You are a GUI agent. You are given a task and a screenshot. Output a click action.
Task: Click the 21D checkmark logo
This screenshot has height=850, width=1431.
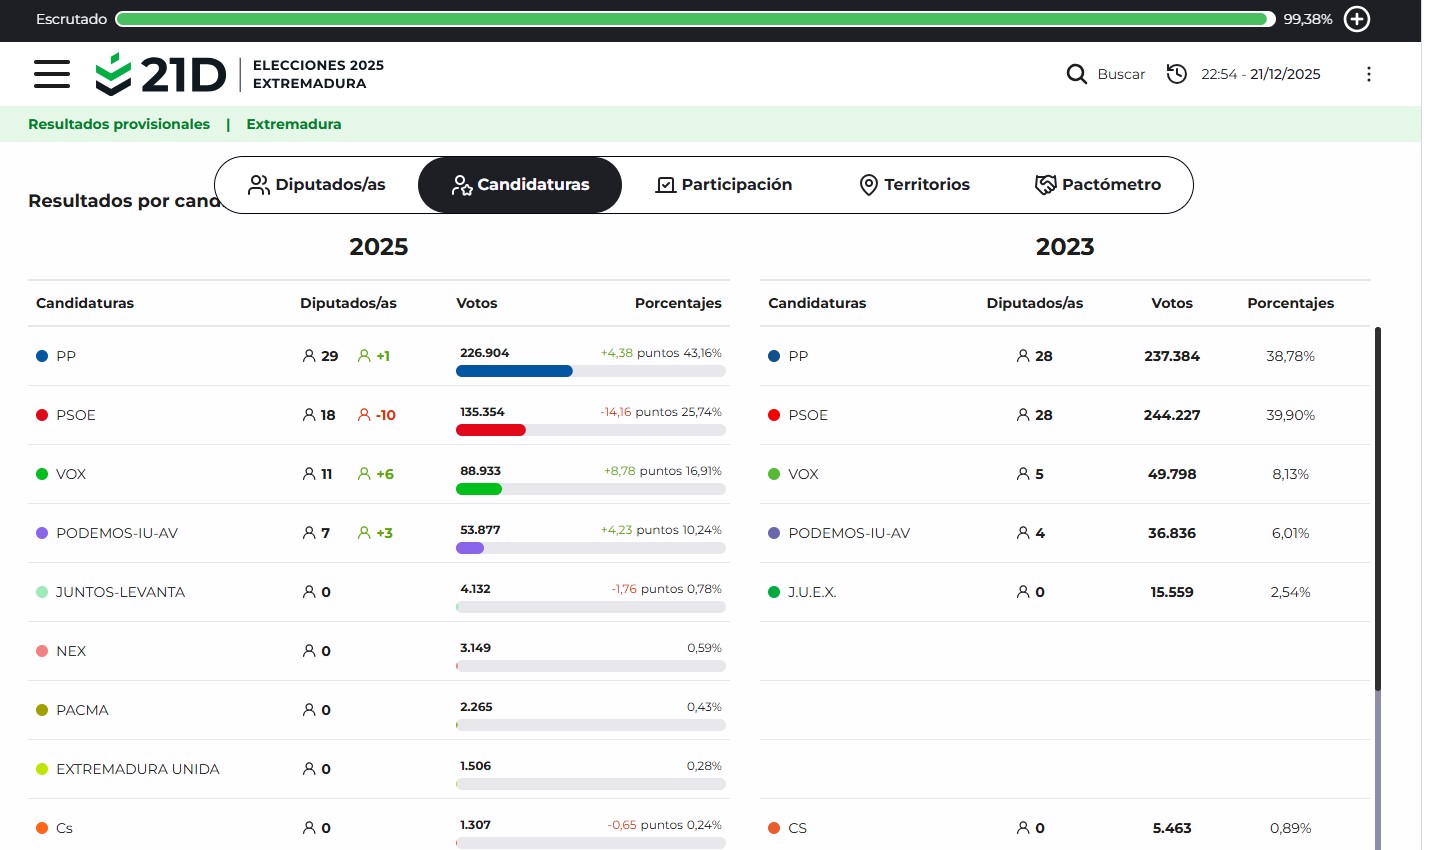[113, 74]
